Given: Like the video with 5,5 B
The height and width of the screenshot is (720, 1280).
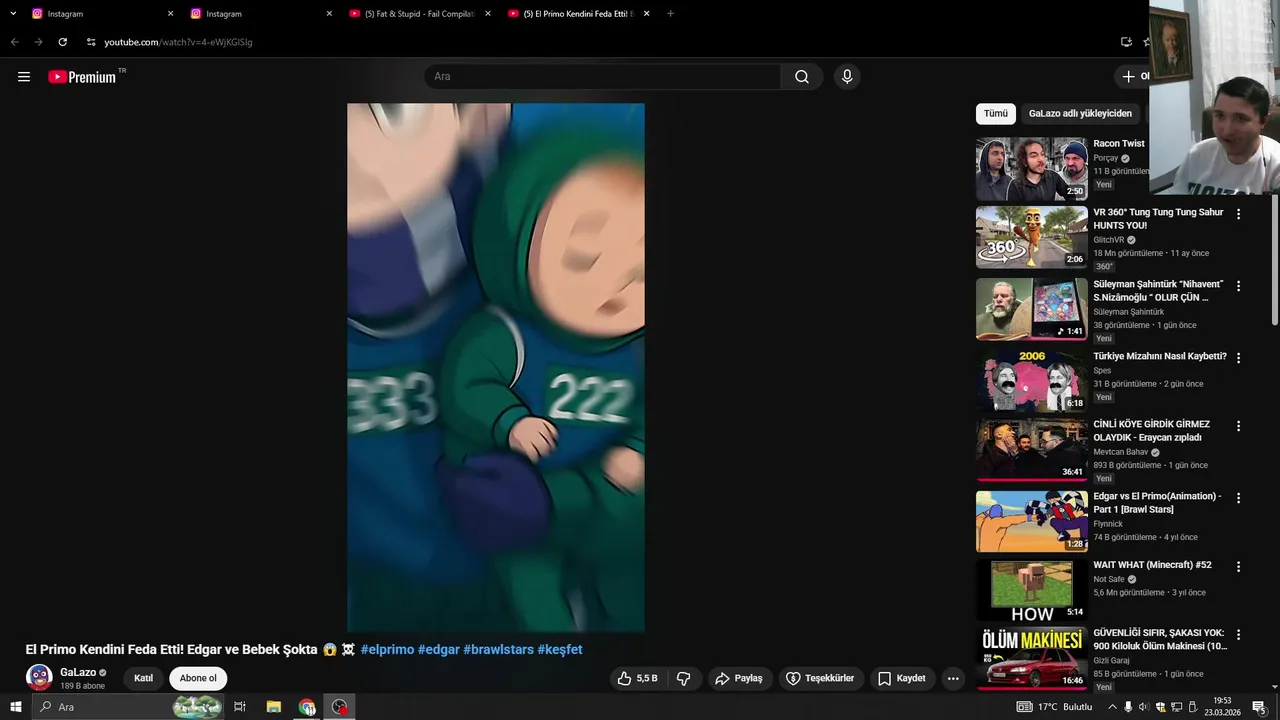Looking at the screenshot, I should [x=637, y=678].
